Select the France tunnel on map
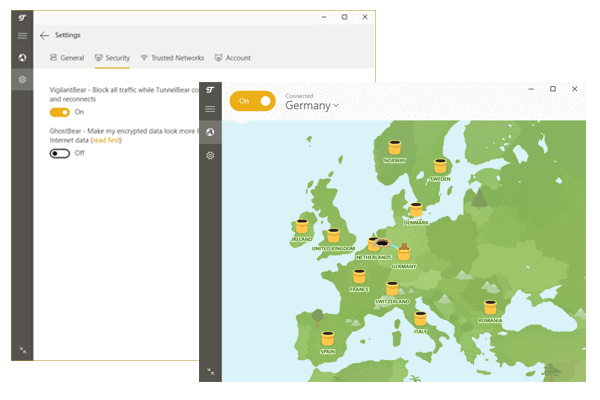This screenshot has height=400, width=600. [x=359, y=276]
